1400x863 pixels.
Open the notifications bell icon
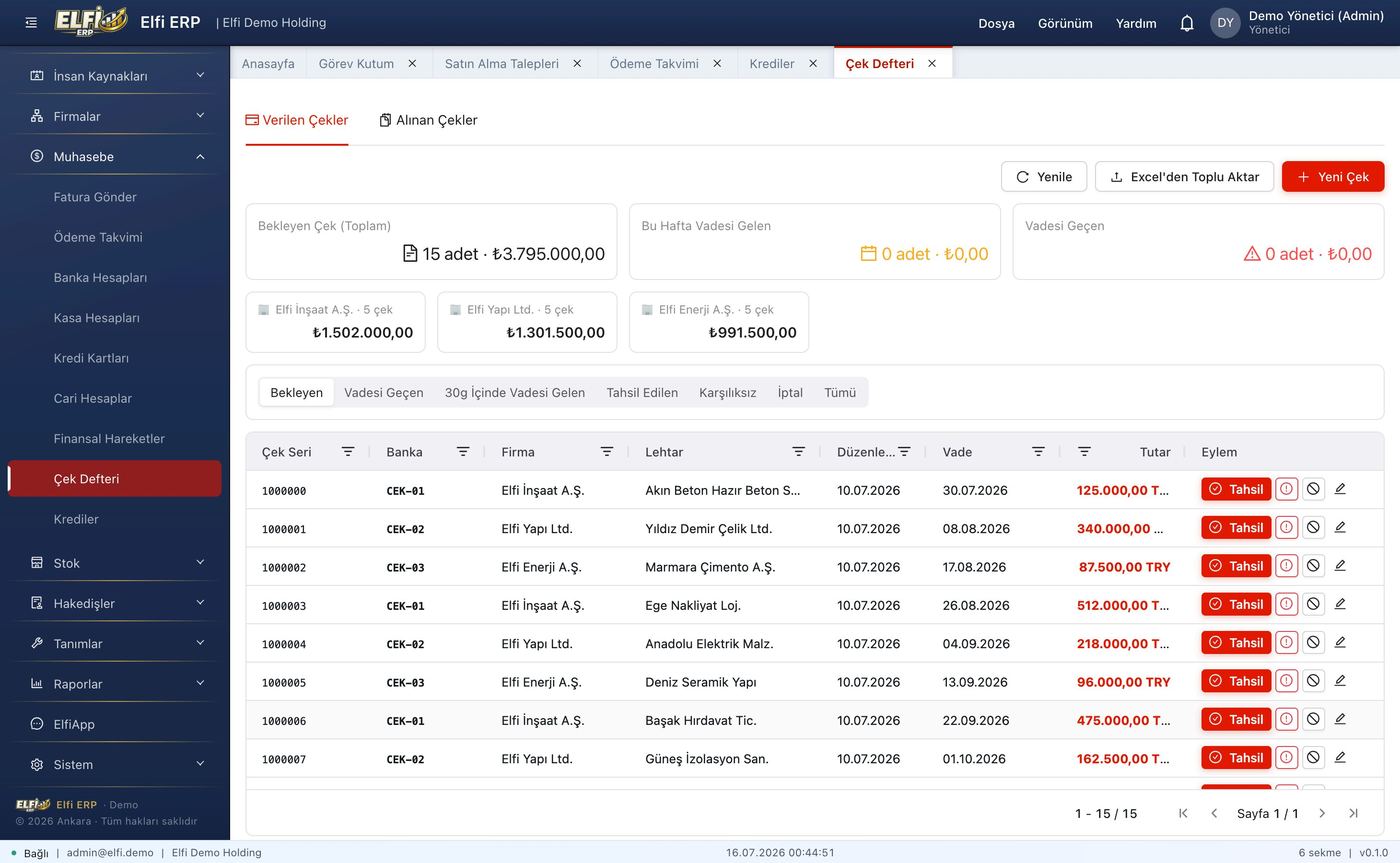[x=1187, y=23]
